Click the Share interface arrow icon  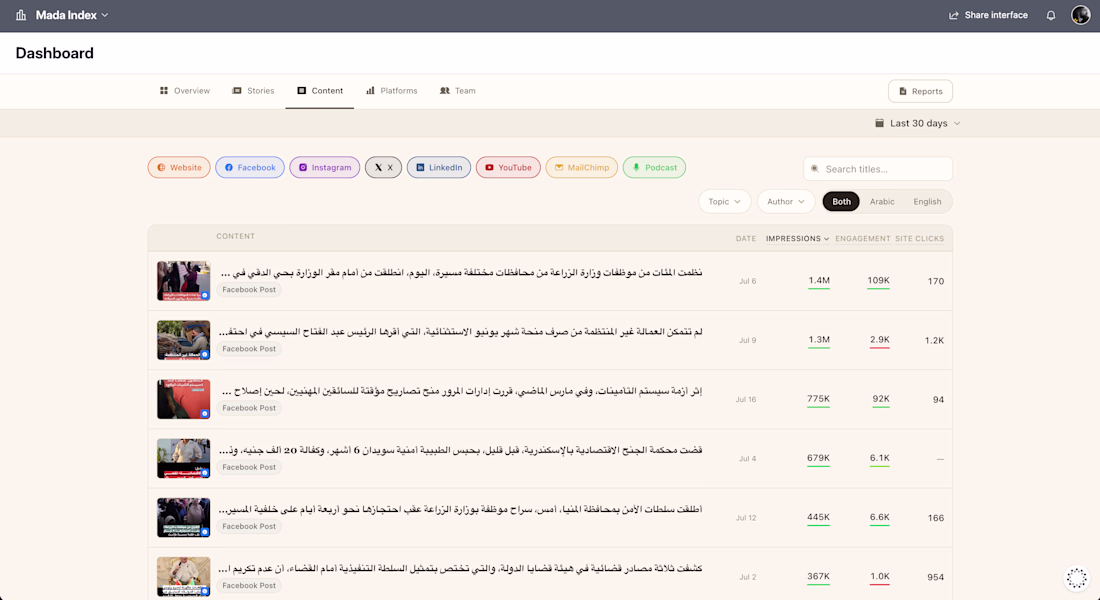(953, 15)
